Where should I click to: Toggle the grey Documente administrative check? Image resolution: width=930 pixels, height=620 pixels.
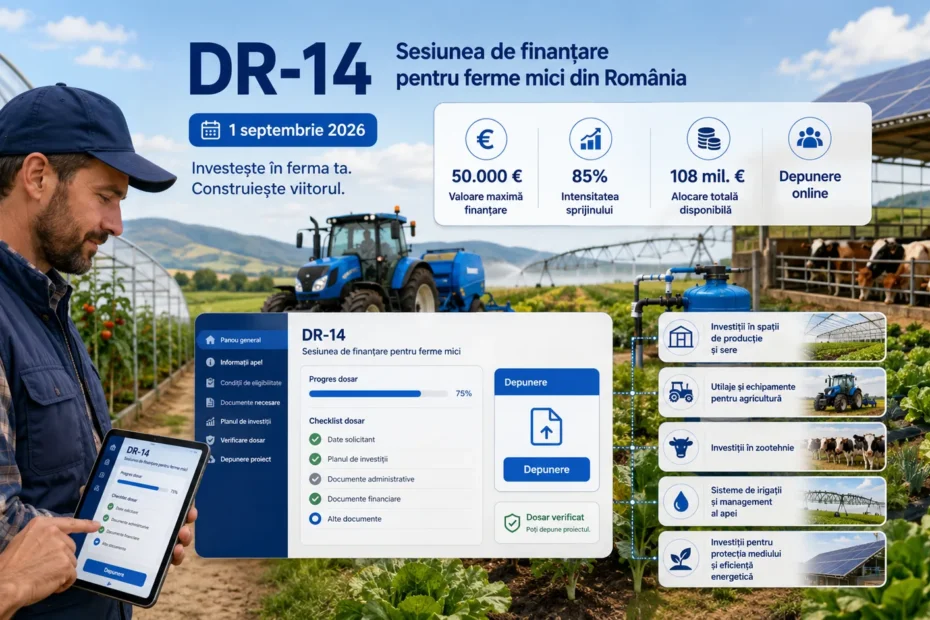tap(315, 479)
